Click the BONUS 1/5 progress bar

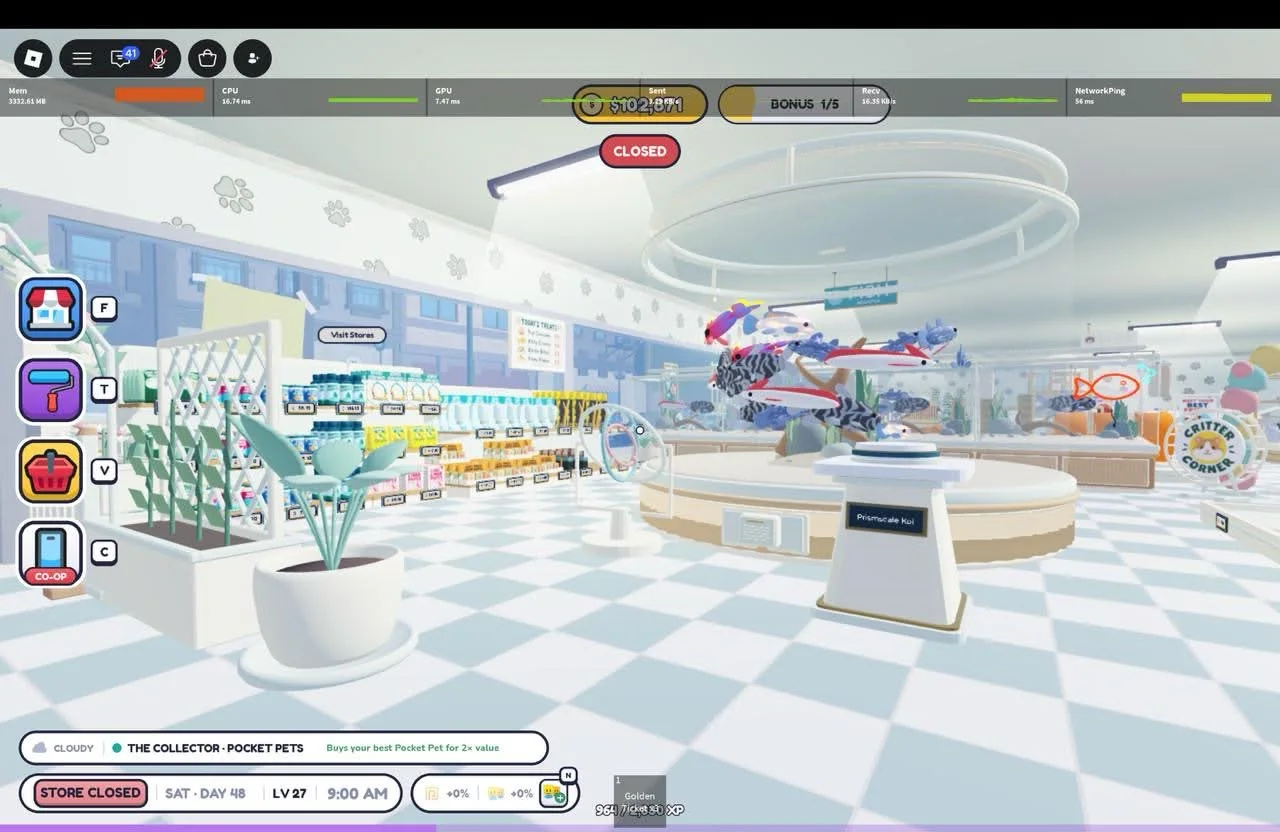(804, 104)
